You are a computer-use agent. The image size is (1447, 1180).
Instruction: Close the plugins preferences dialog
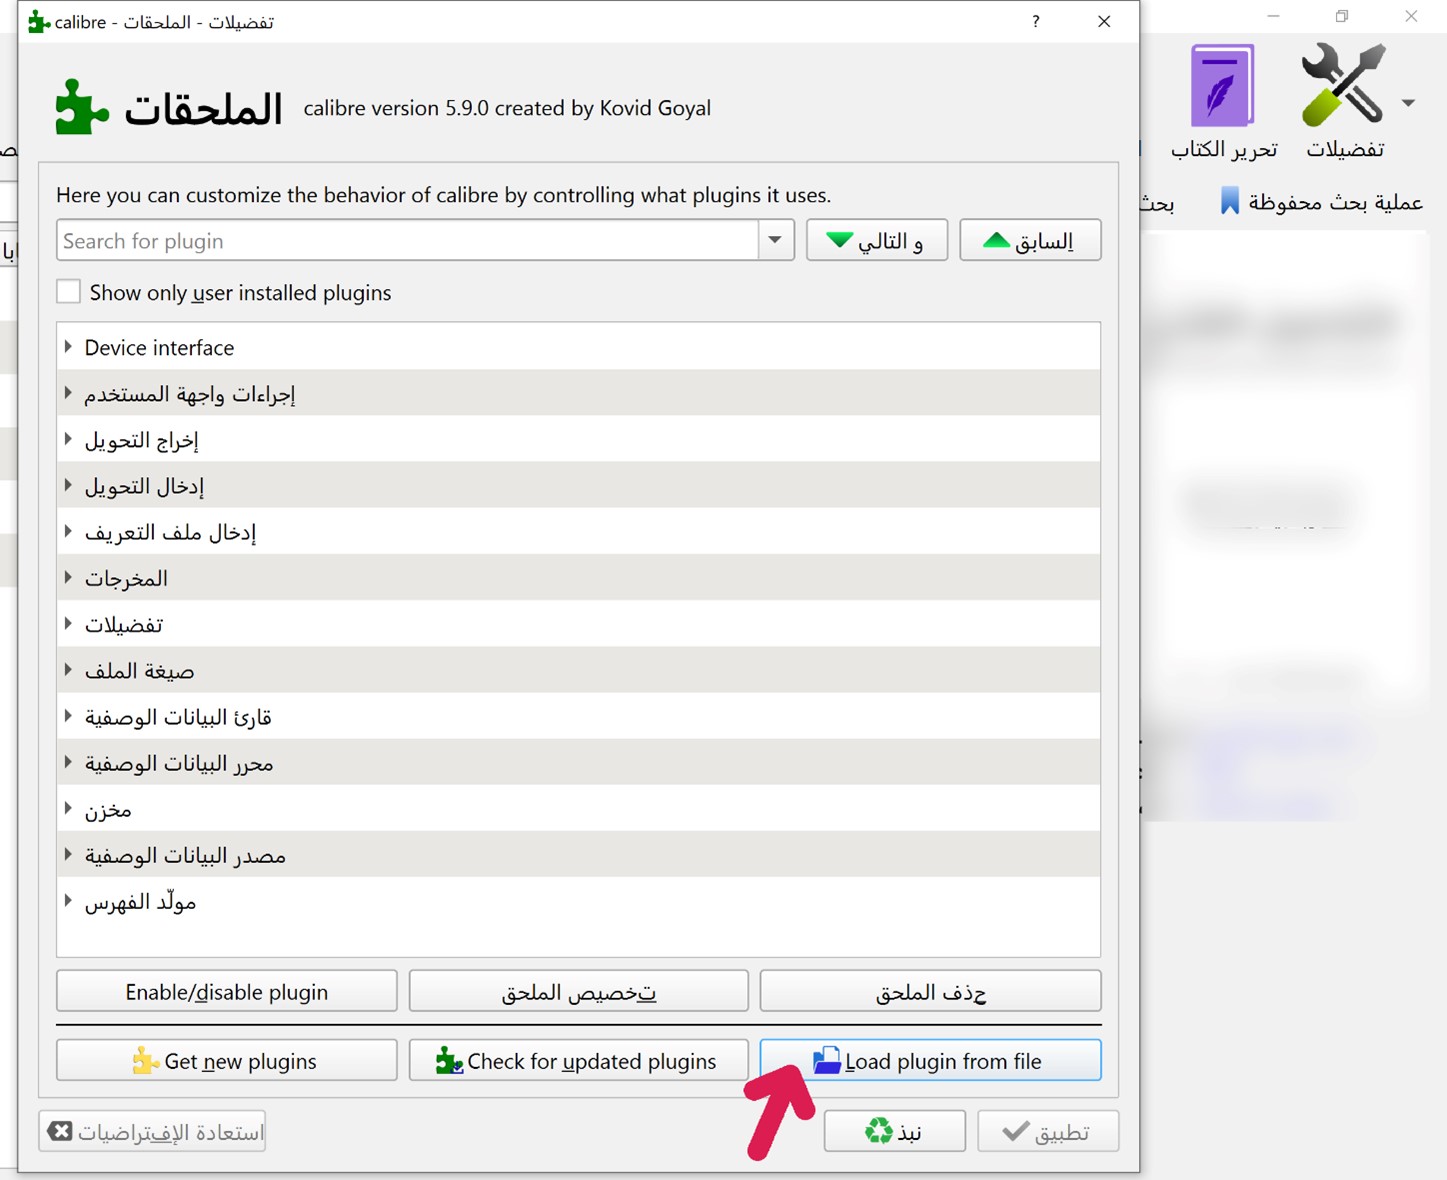click(x=1104, y=21)
